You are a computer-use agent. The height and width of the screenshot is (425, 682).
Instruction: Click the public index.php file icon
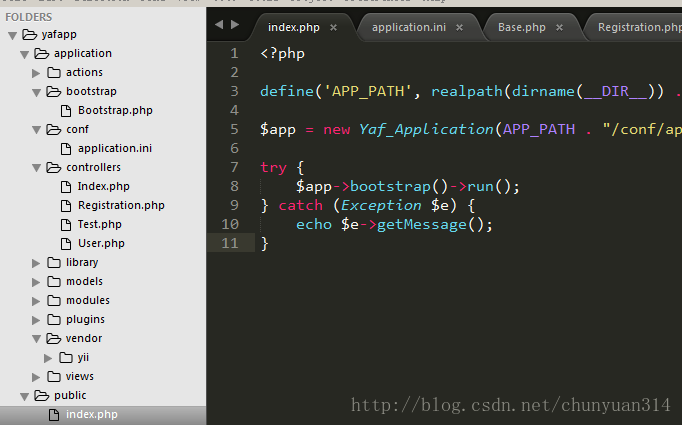(x=54, y=415)
